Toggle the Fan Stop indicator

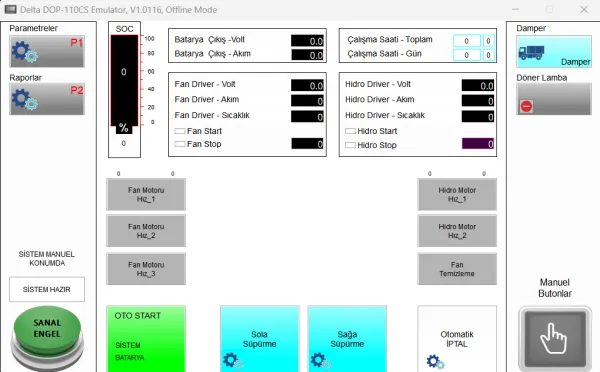click(180, 144)
